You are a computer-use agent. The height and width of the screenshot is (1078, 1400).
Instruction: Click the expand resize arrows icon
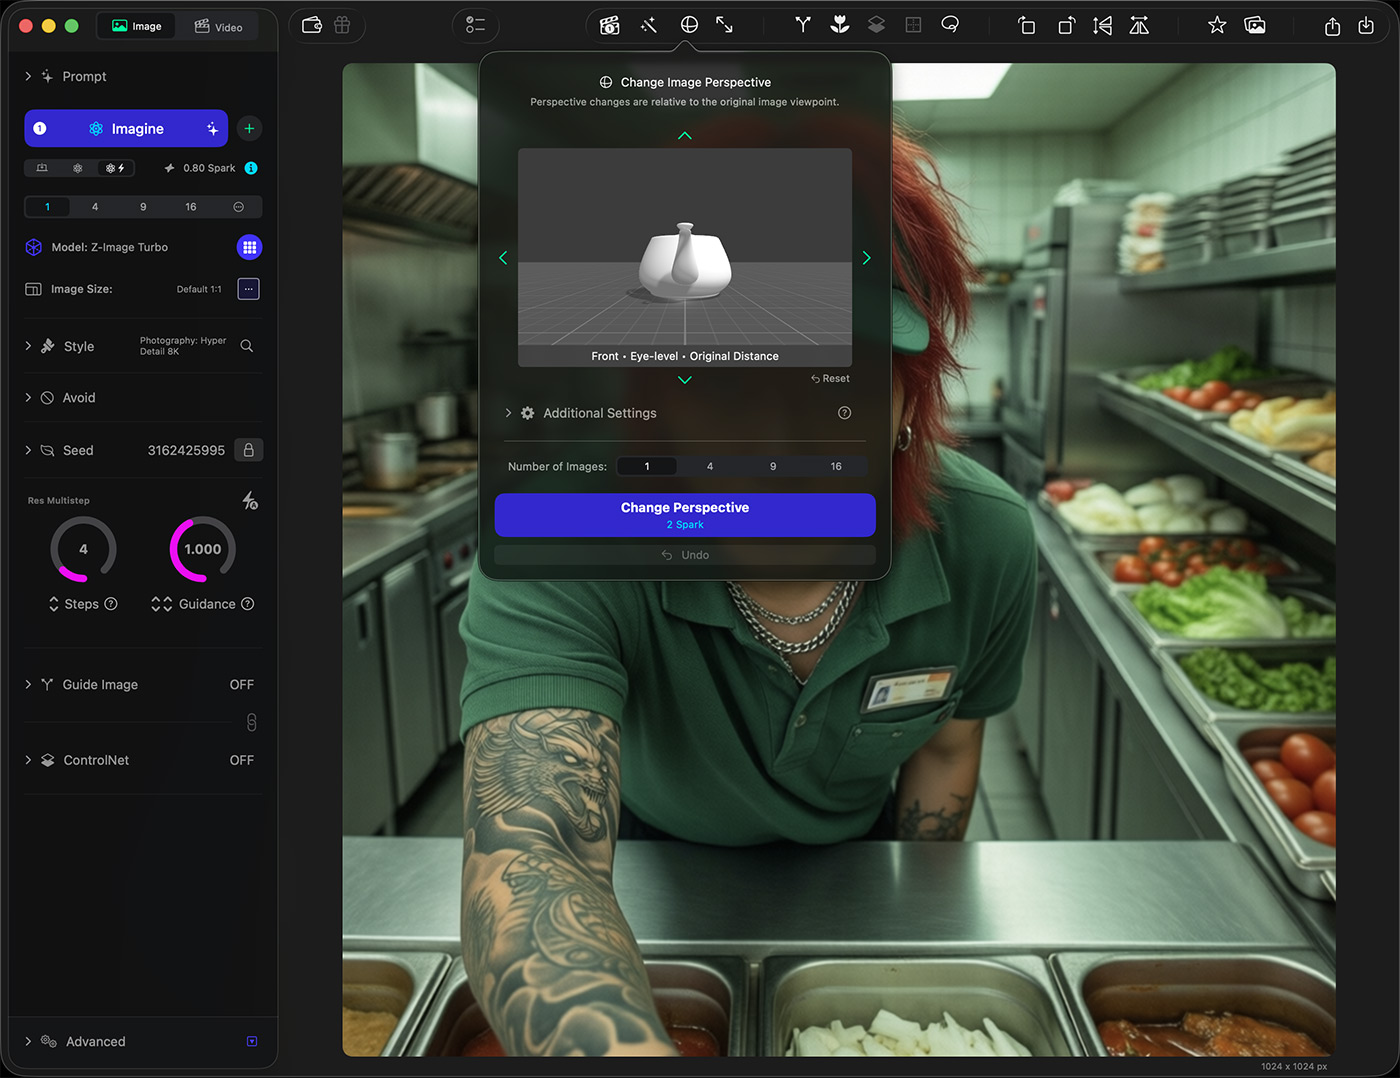[x=725, y=25]
